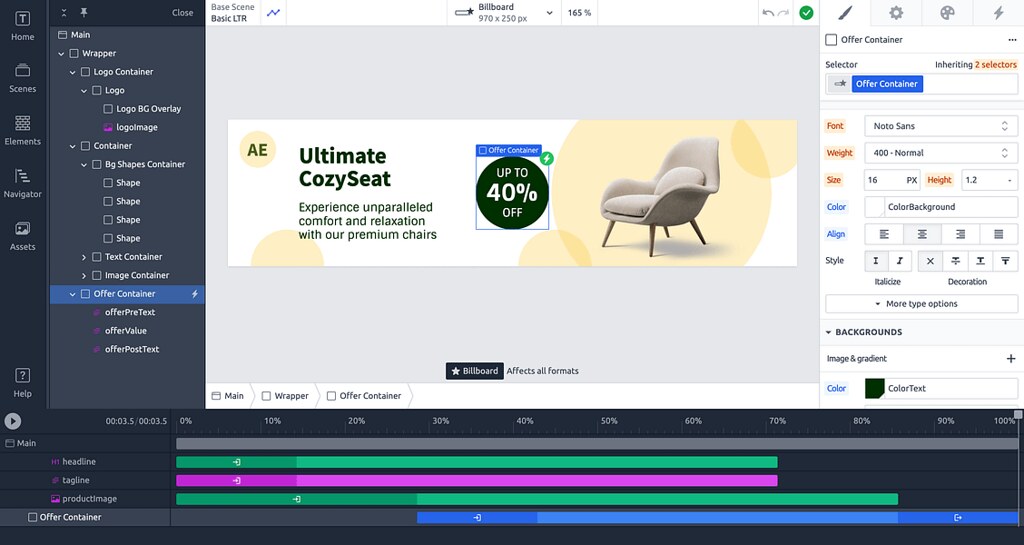Open the Billboard format dropdown
1024x545 pixels.
(x=503, y=12)
